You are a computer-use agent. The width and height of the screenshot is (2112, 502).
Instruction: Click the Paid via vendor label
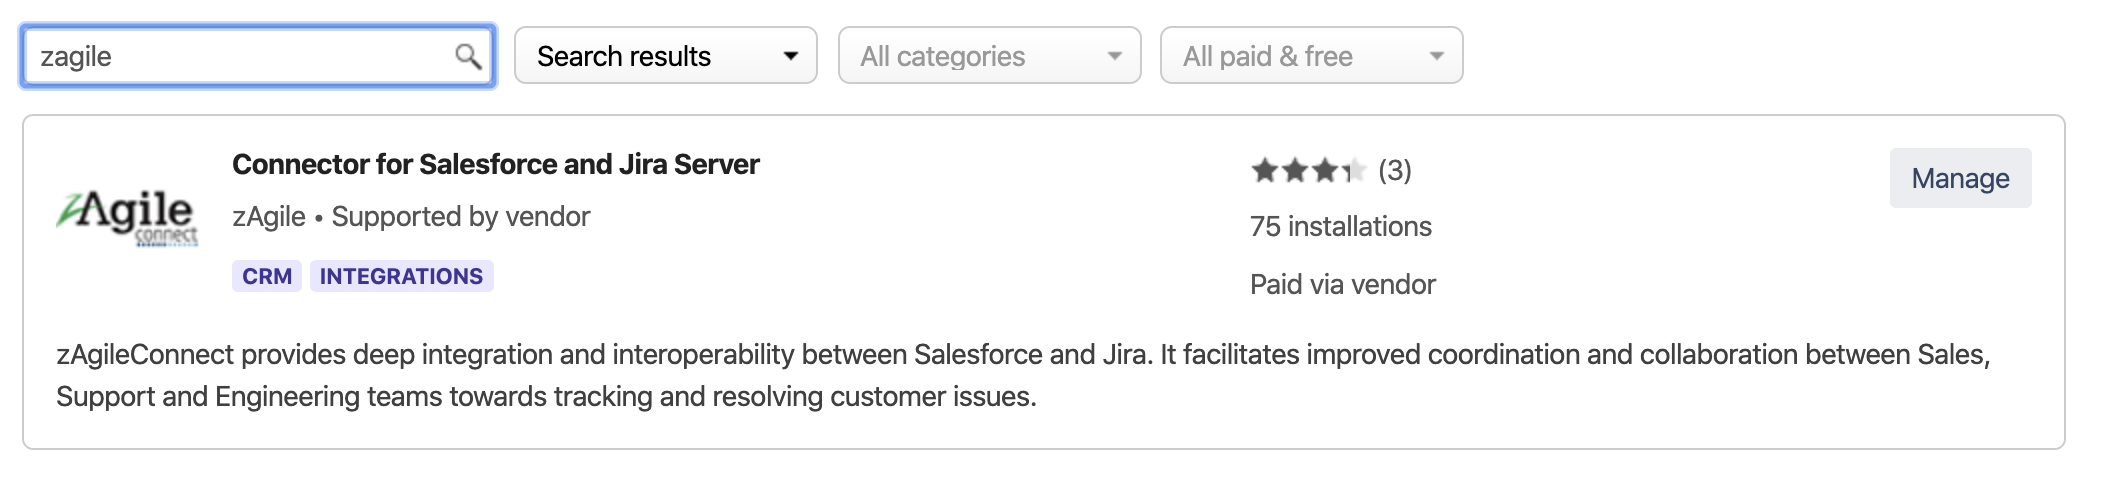pyautogui.click(x=1342, y=285)
